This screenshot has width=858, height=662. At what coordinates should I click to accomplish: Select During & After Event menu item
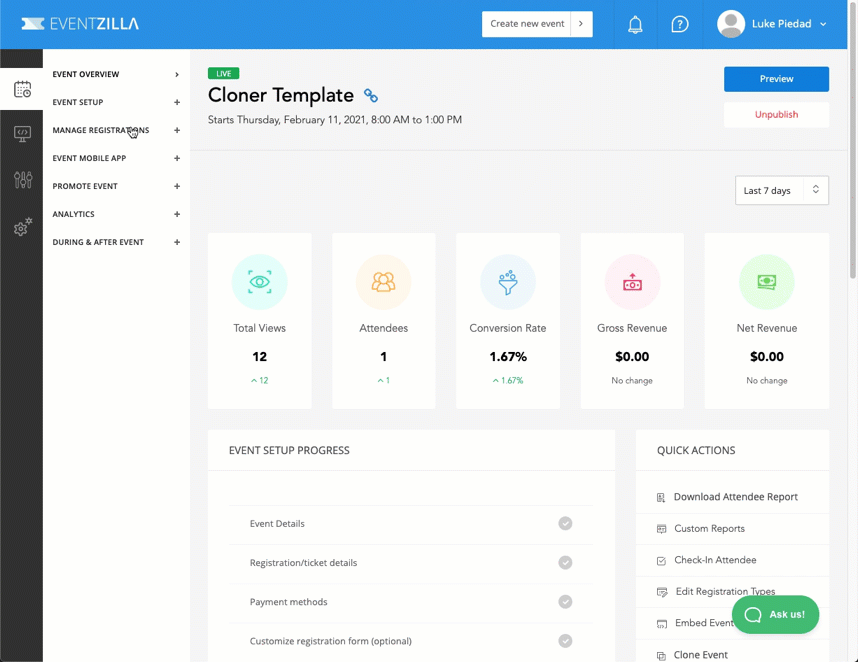click(98, 242)
